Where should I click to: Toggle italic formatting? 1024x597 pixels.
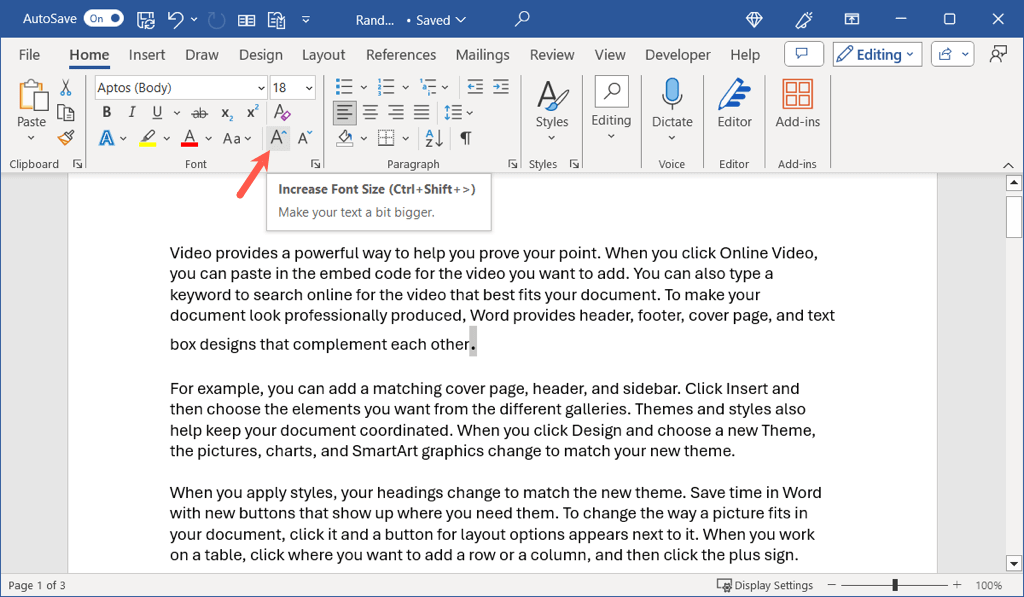coord(130,113)
